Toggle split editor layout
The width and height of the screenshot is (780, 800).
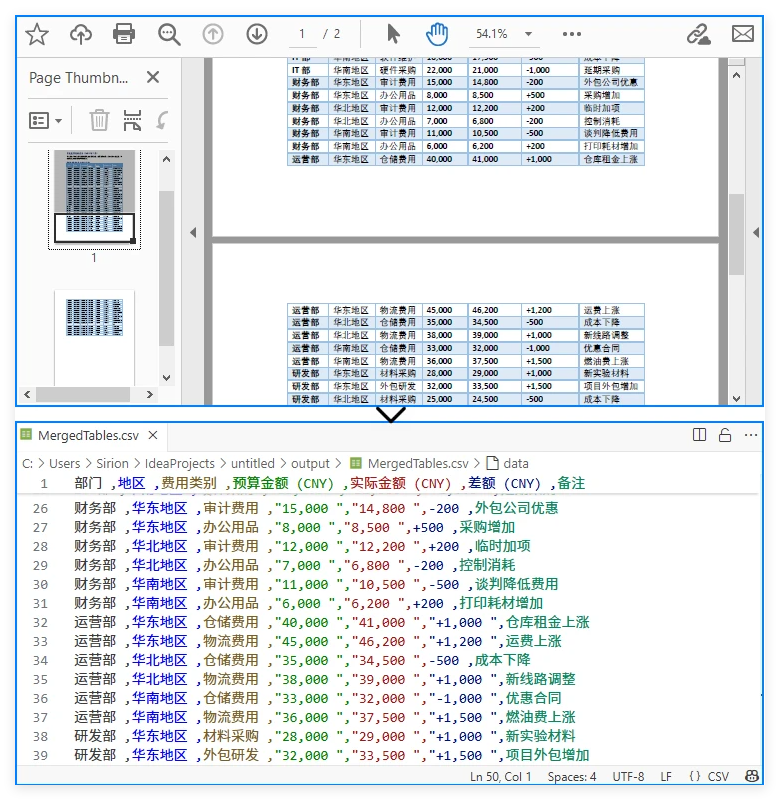[700, 435]
